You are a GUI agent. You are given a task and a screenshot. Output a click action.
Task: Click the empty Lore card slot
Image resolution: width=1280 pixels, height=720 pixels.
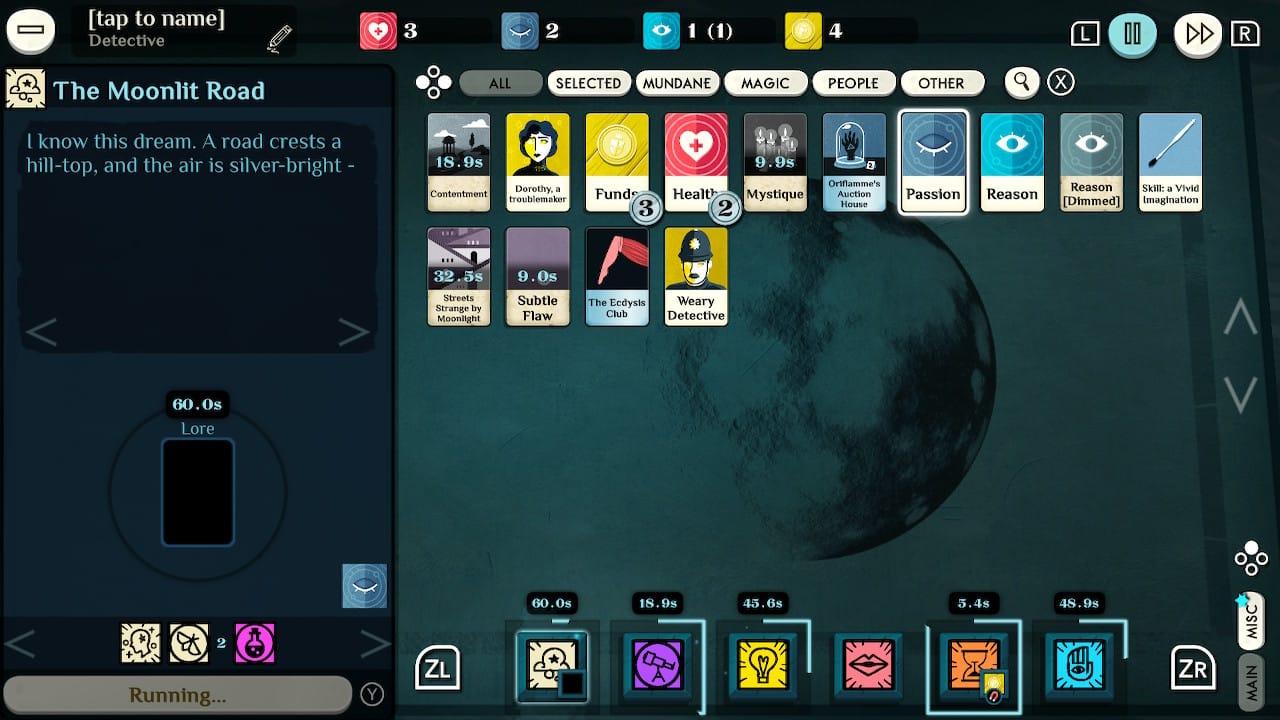pyautogui.click(x=197, y=492)
